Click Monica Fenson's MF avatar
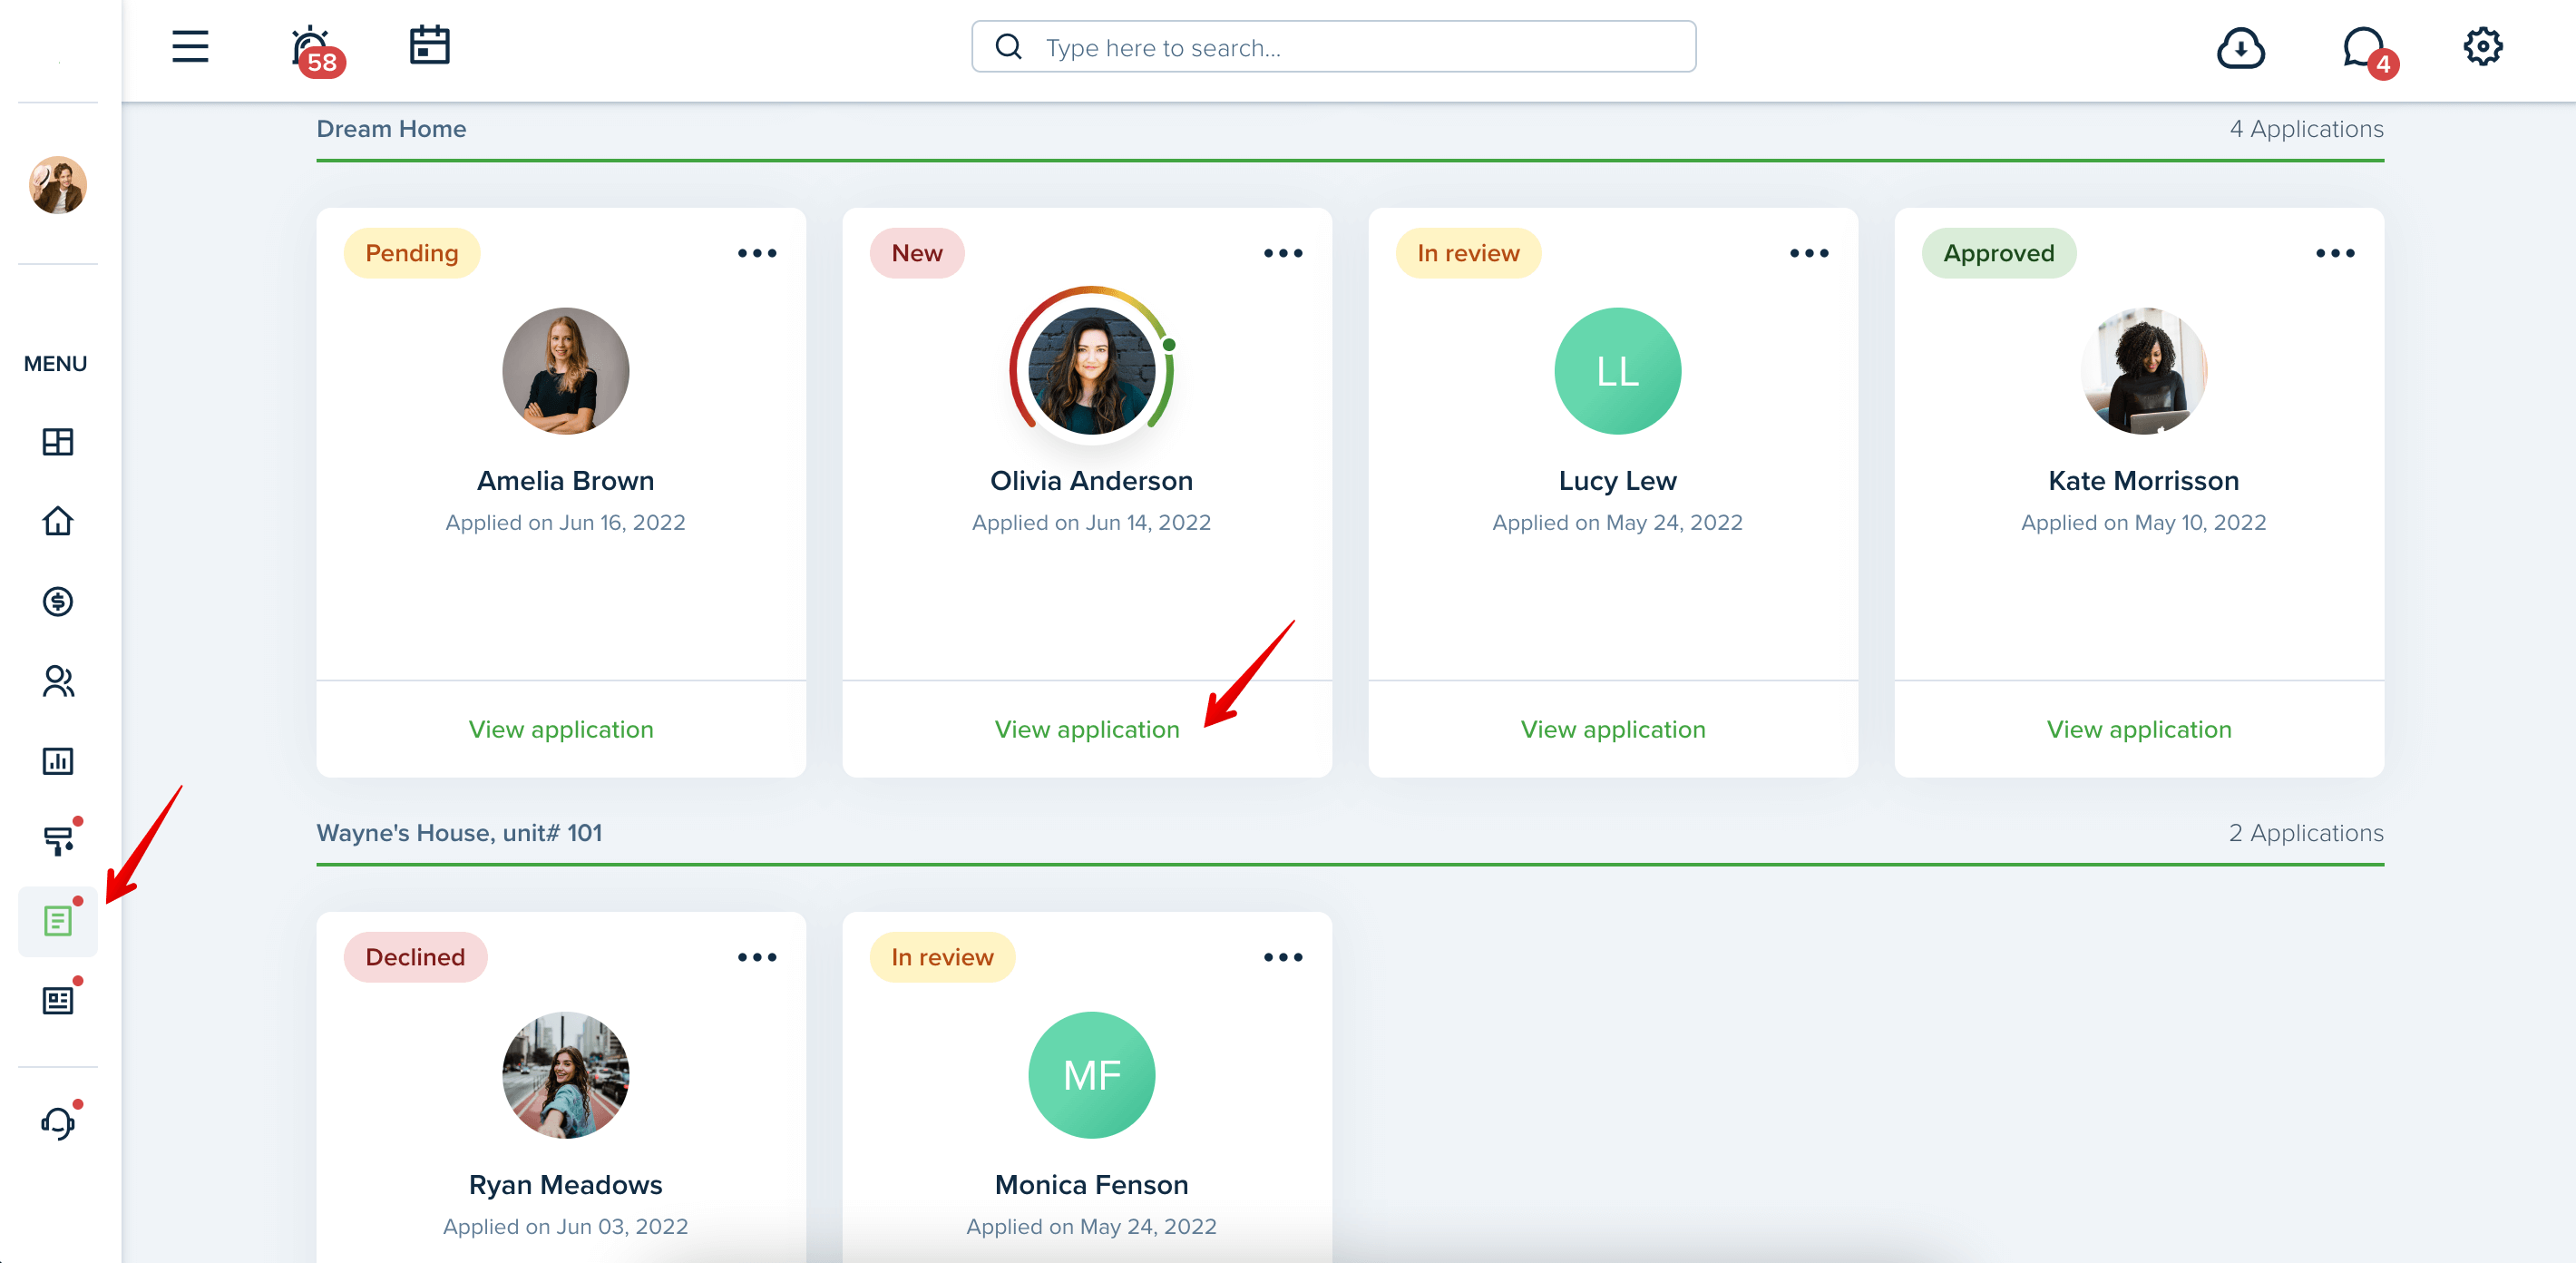Screen dimensions: 2576x1263 pos(1091,1075)
